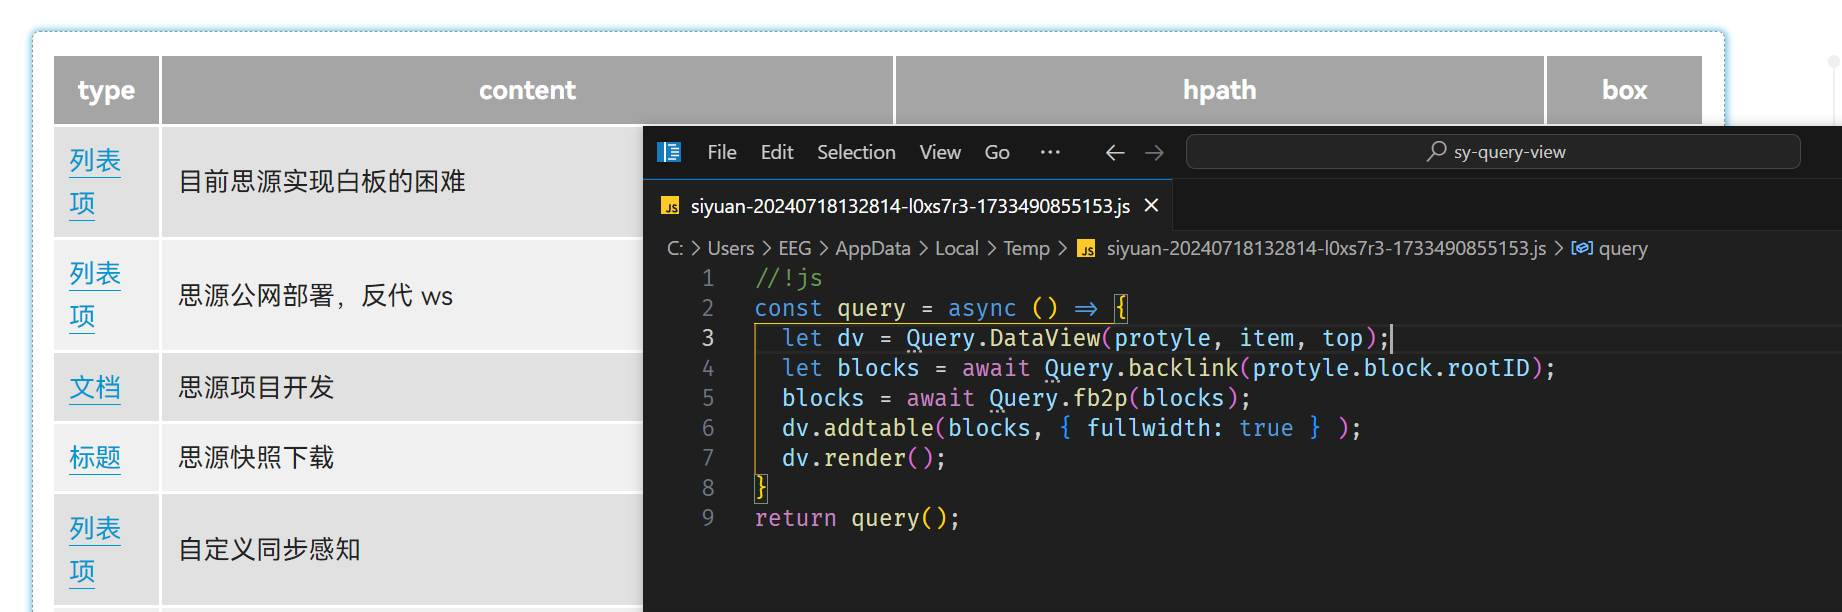
Task: Click the query symbol icon in breadcrumb
Action: [1582, 248]
